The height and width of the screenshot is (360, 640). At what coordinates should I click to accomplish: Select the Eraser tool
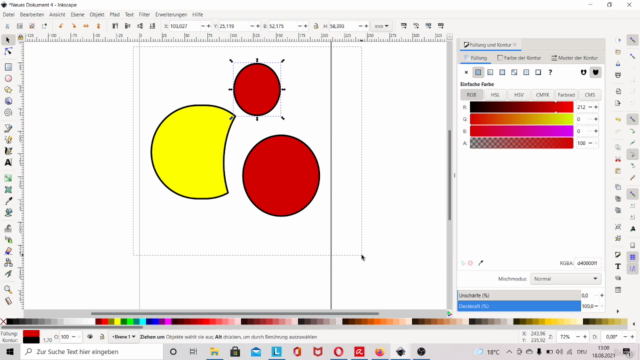(8, 251)
